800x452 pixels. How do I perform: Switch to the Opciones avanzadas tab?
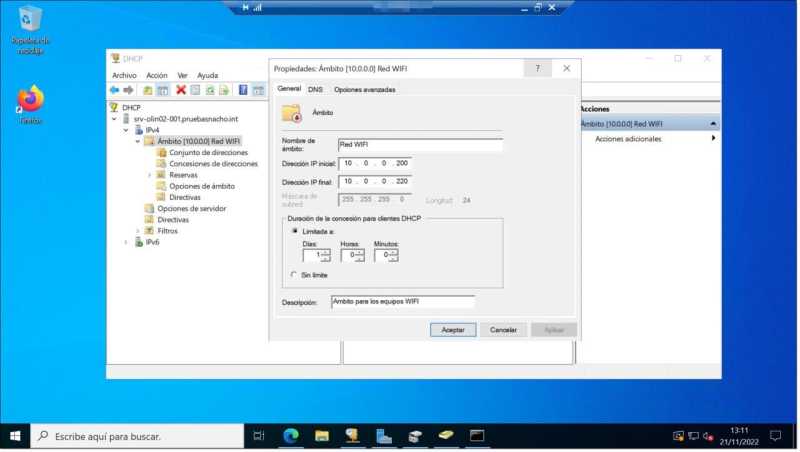[x=365, y=89]
